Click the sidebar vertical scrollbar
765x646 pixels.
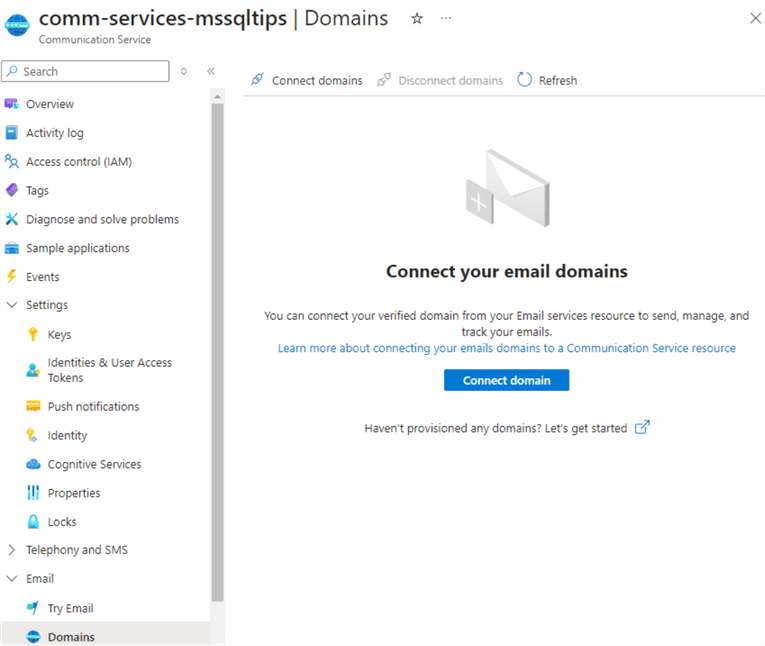[218, 350]
